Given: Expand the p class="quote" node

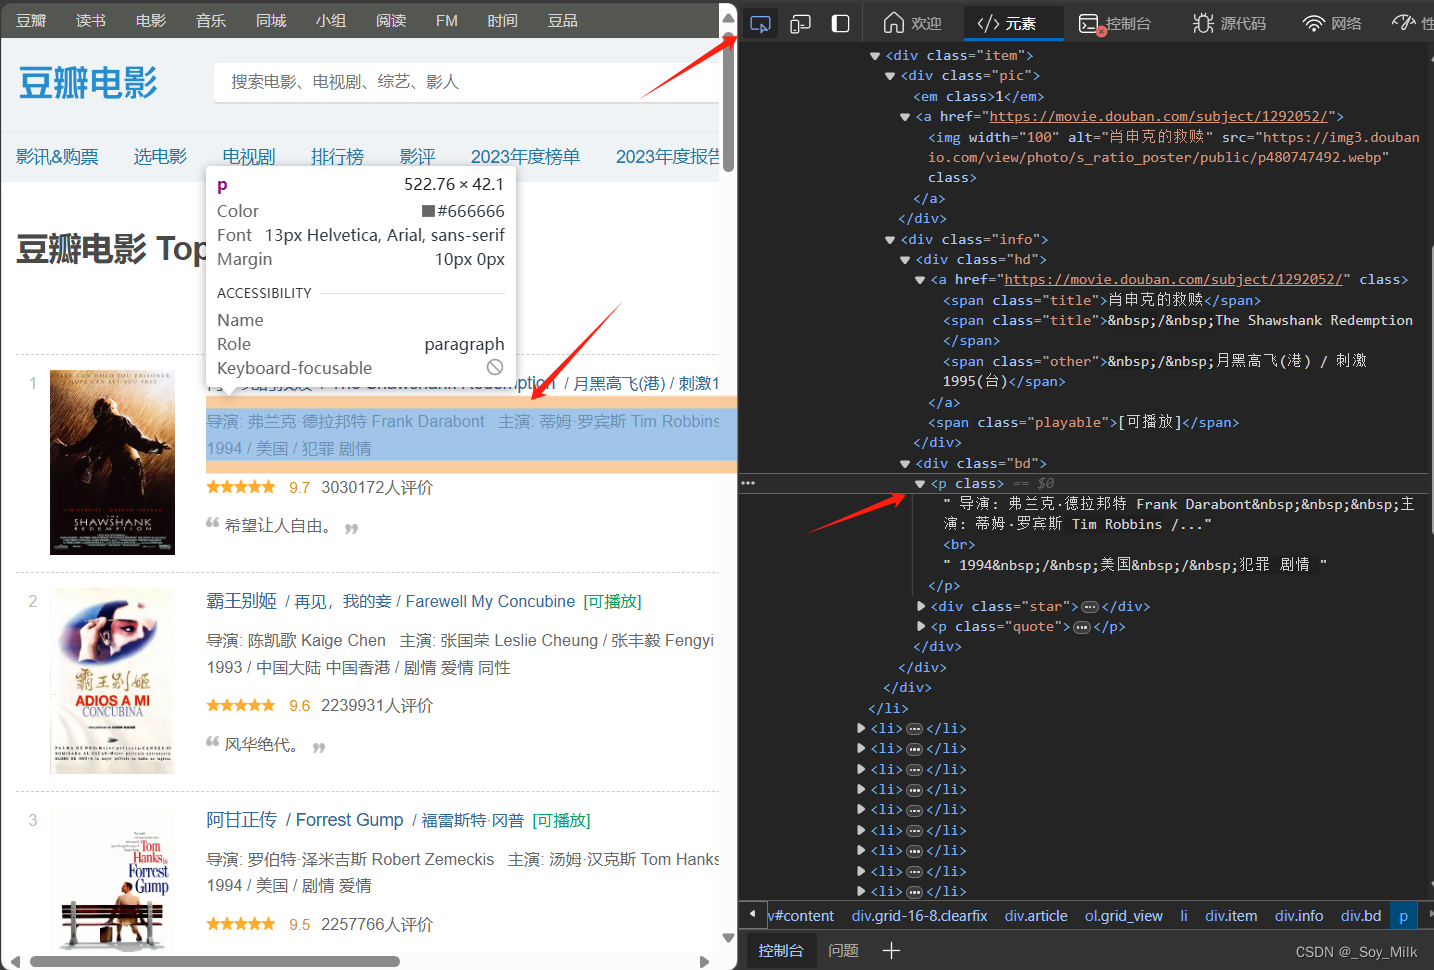Looking at the screenshot, I should (x=921, y=626).
